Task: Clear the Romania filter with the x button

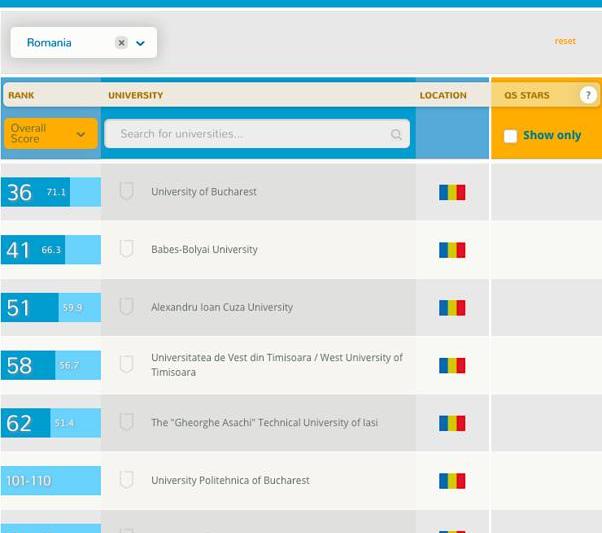Action: [x=121, y=43]
